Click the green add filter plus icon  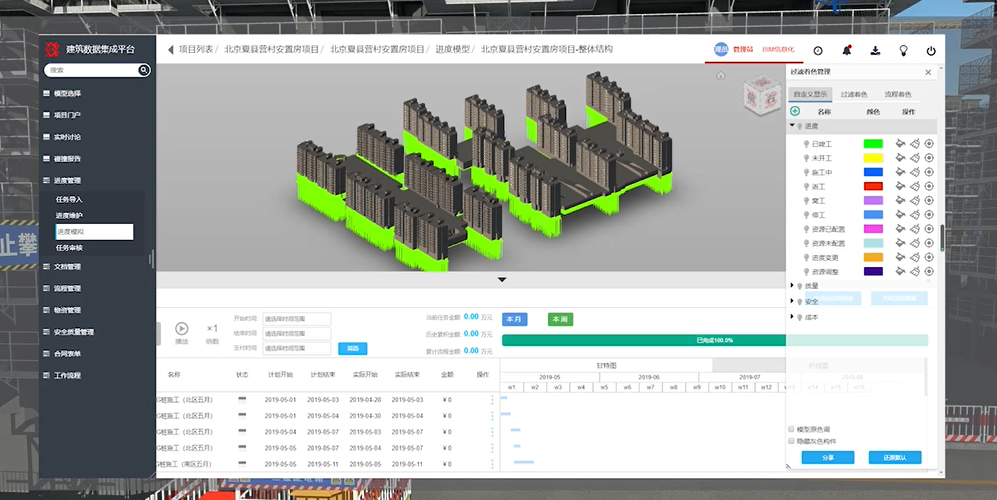coord(795,111)
